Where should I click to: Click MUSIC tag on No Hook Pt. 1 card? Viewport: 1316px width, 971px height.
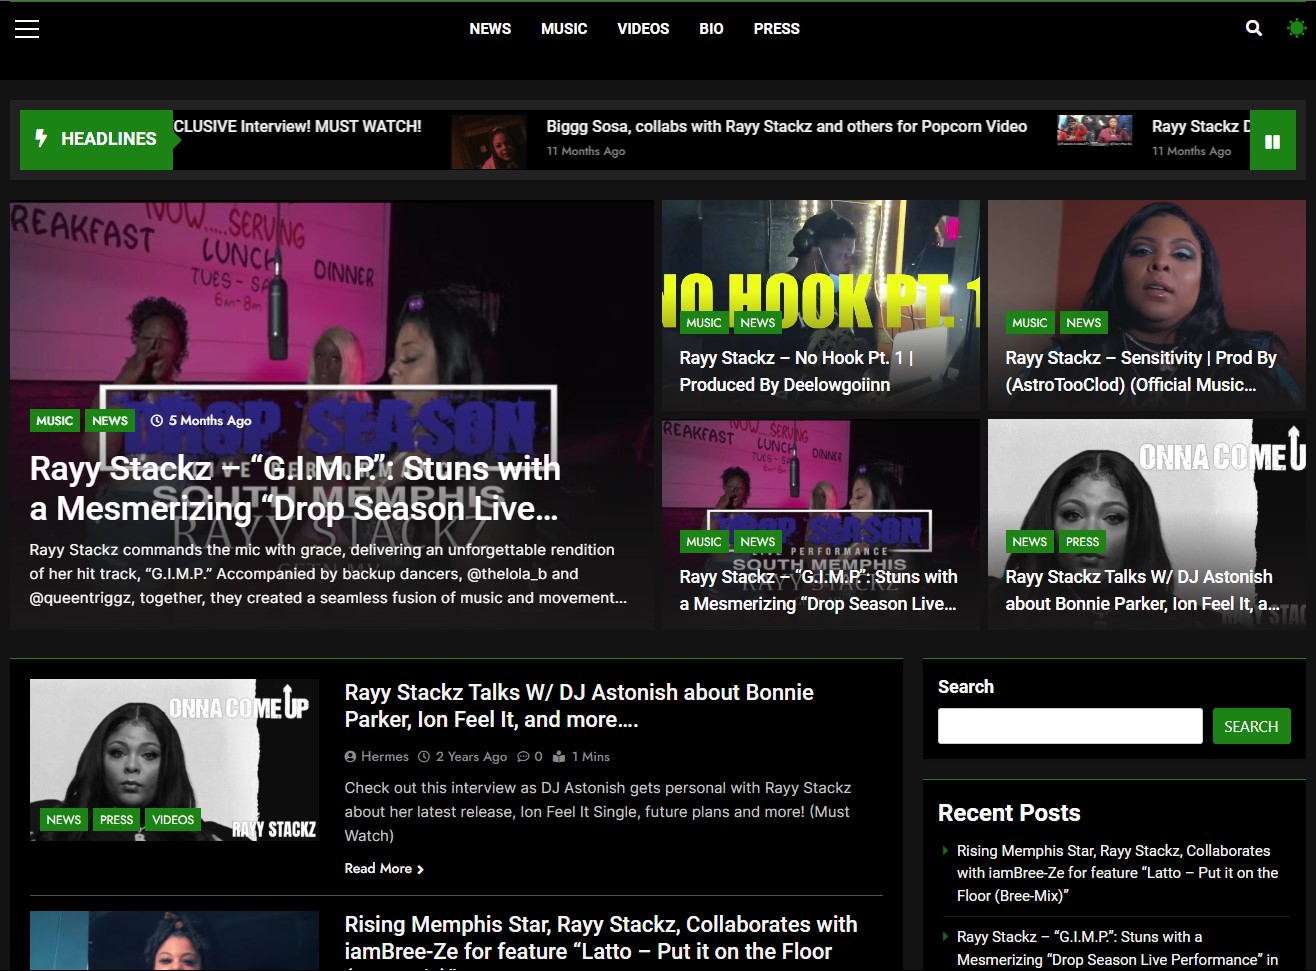click(704, 323)
